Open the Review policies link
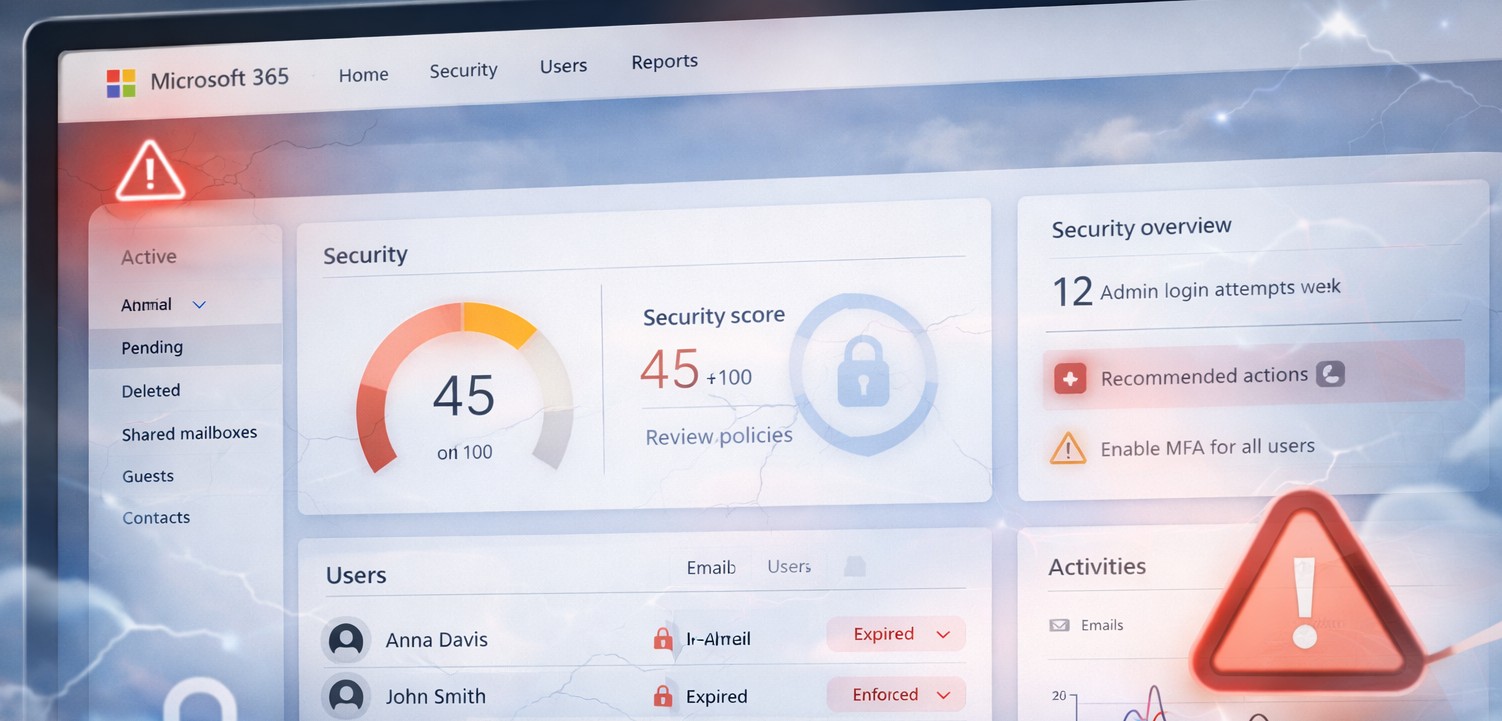The width and height of the screenshot is (1502, 721). [719, 436]
